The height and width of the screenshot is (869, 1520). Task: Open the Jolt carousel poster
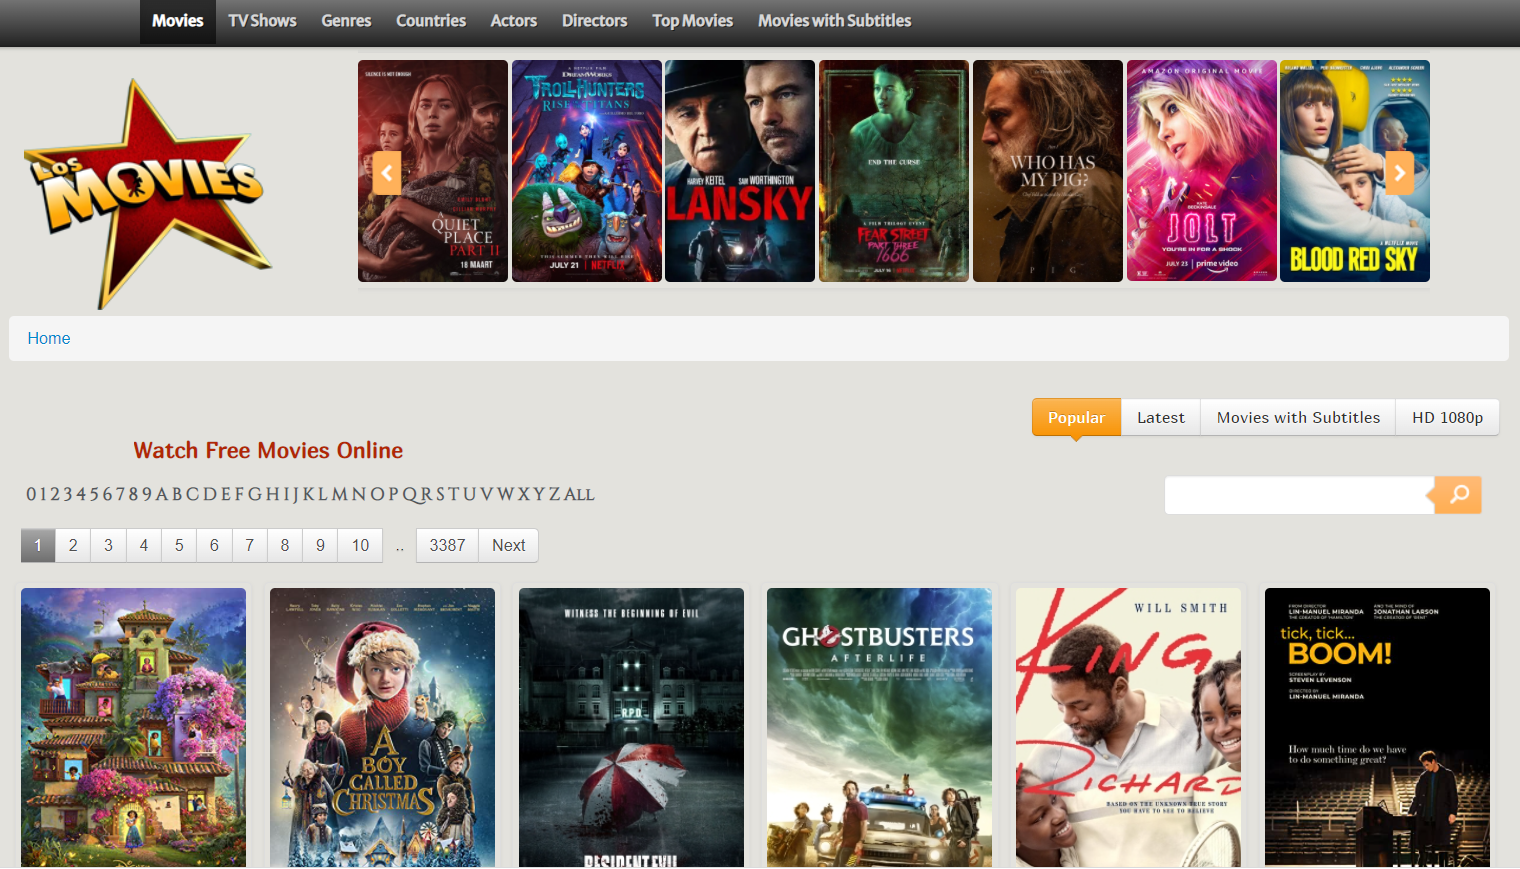(1202, 171)
